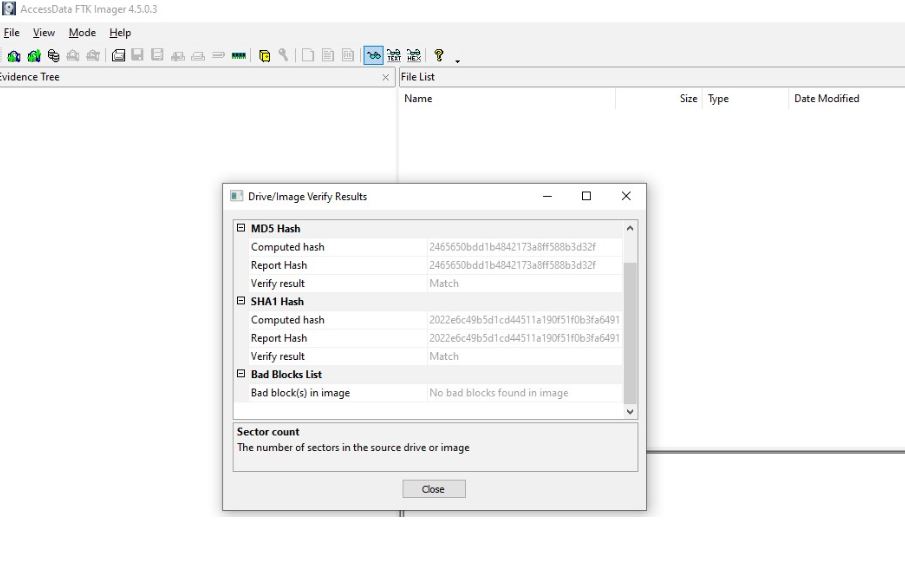Maximize the Drive/Image Verify Results dialog
Screen dimensions: 905x572
[586, 196]
